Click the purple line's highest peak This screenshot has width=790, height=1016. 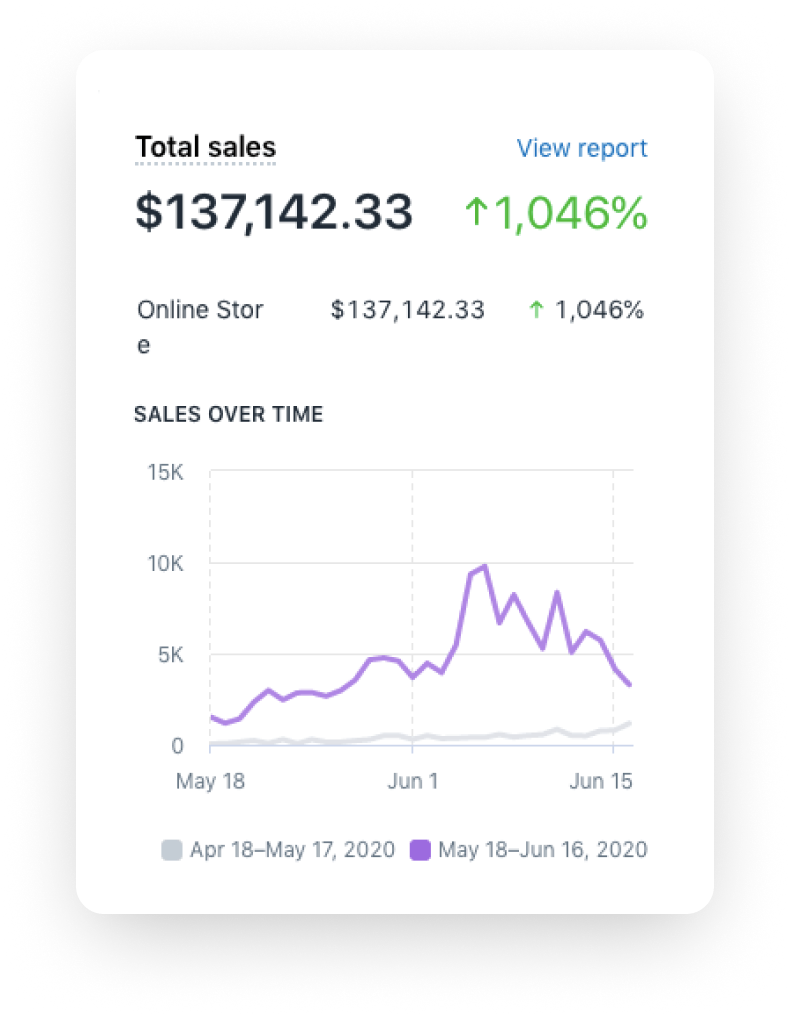coord(485,566)
